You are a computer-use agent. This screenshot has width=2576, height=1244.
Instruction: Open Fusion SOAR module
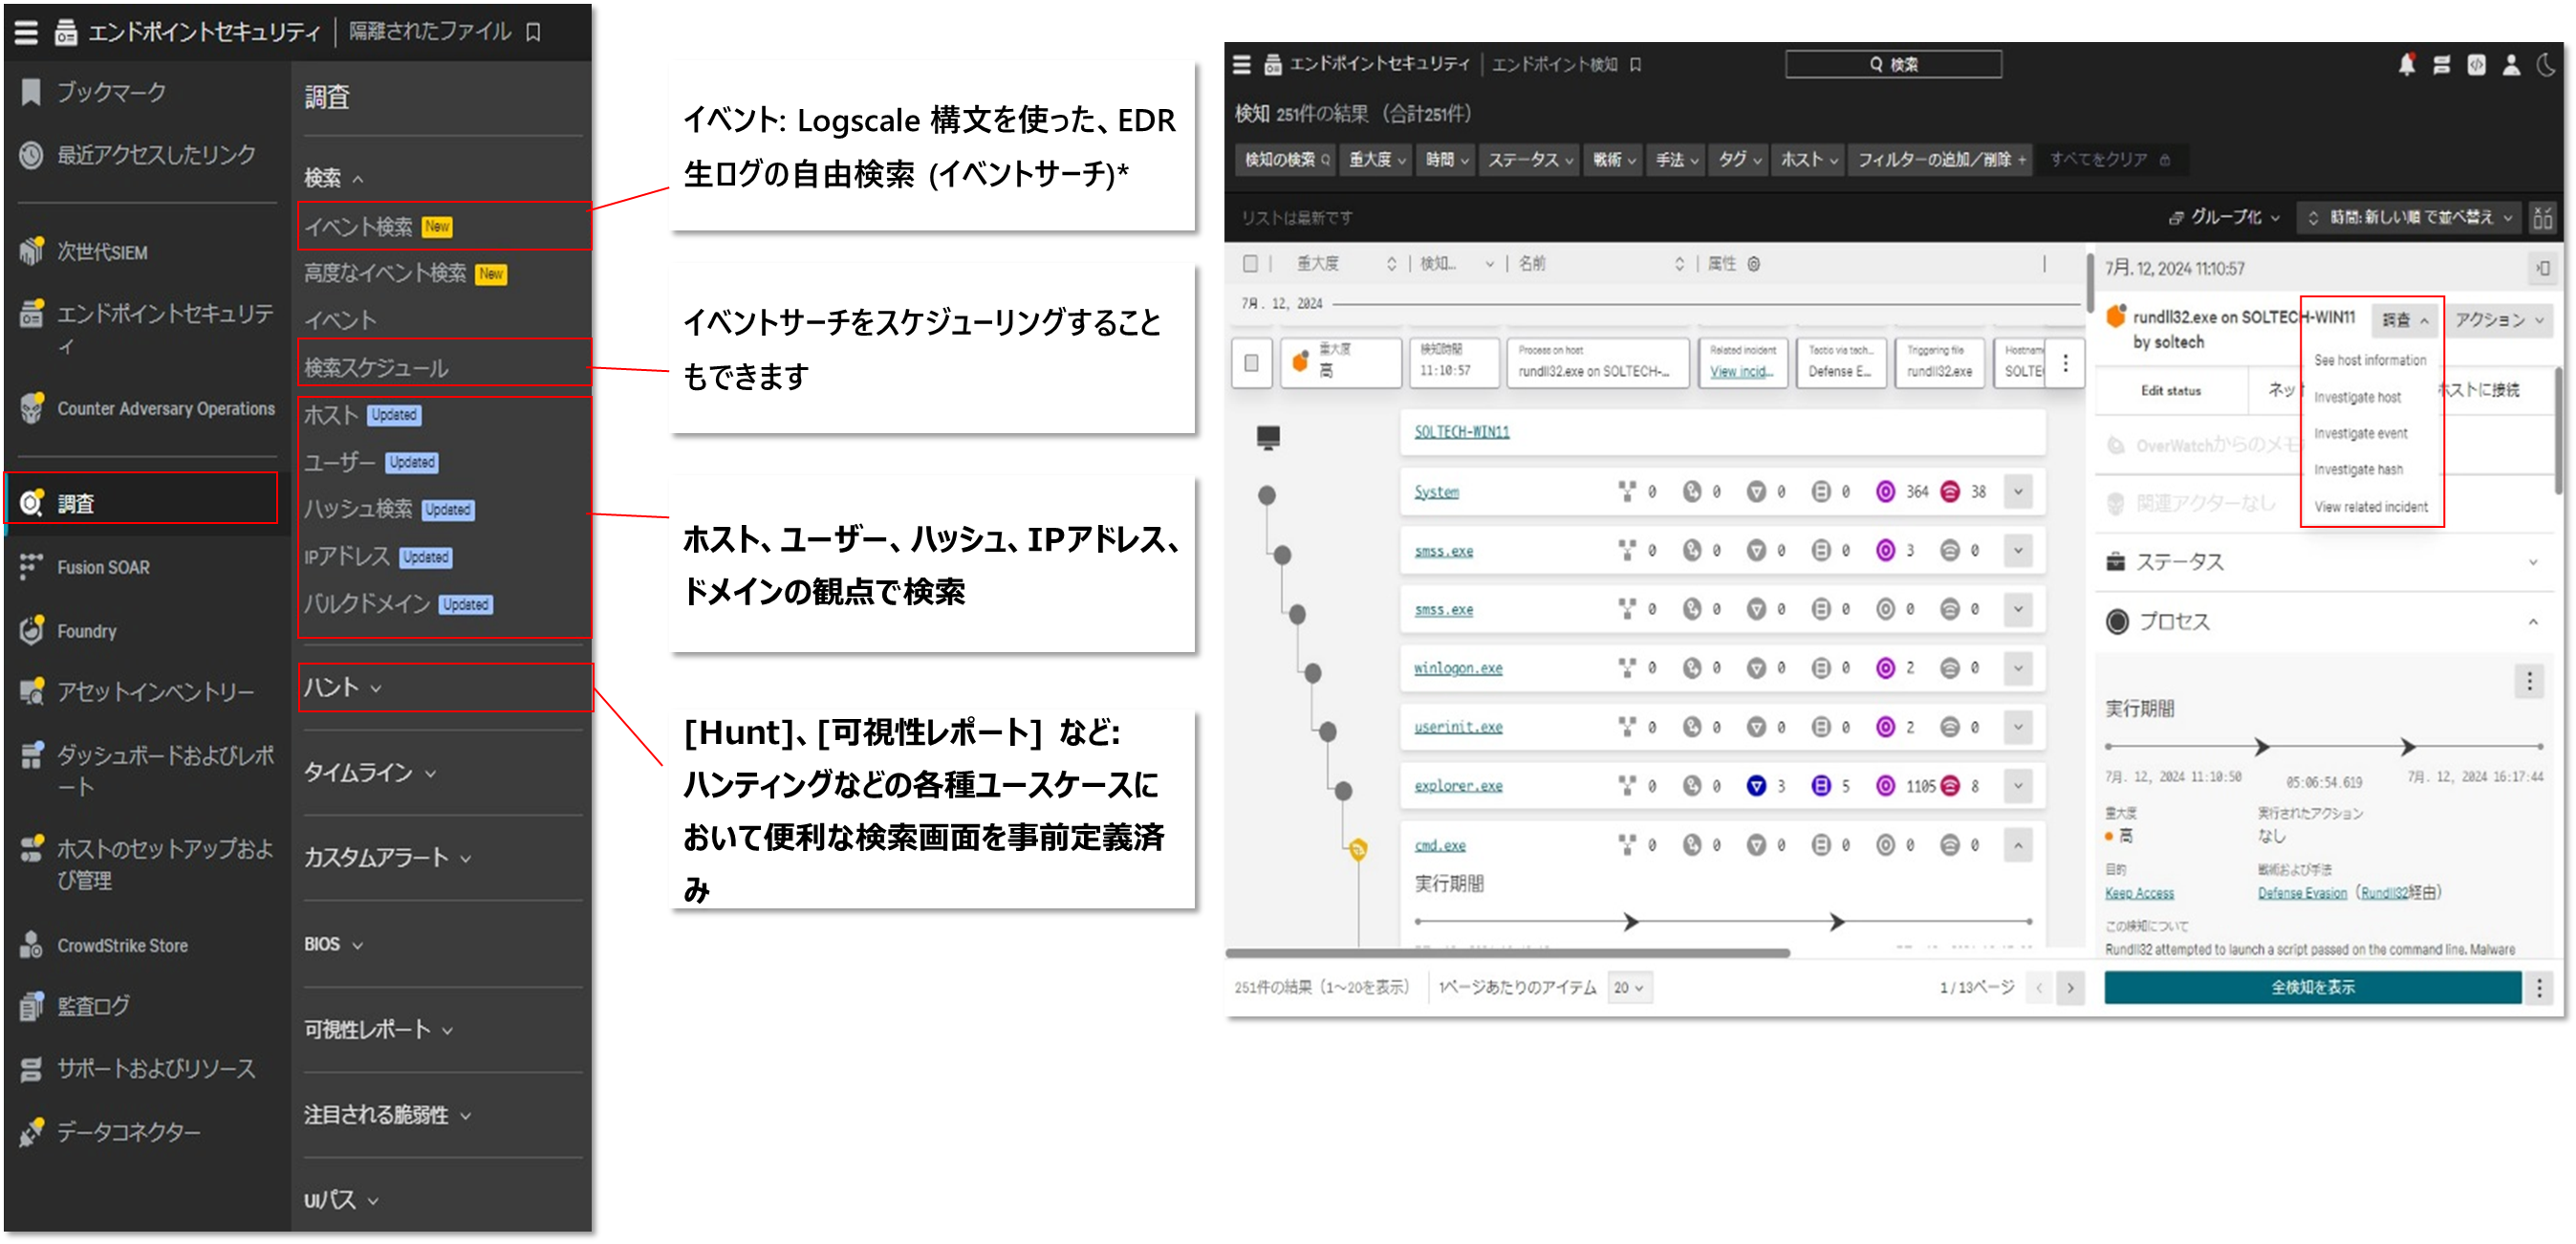point(103,568)
